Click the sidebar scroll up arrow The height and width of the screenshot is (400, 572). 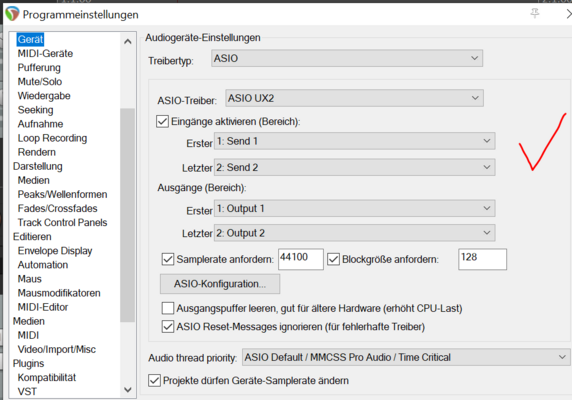[x=128, y=42]
